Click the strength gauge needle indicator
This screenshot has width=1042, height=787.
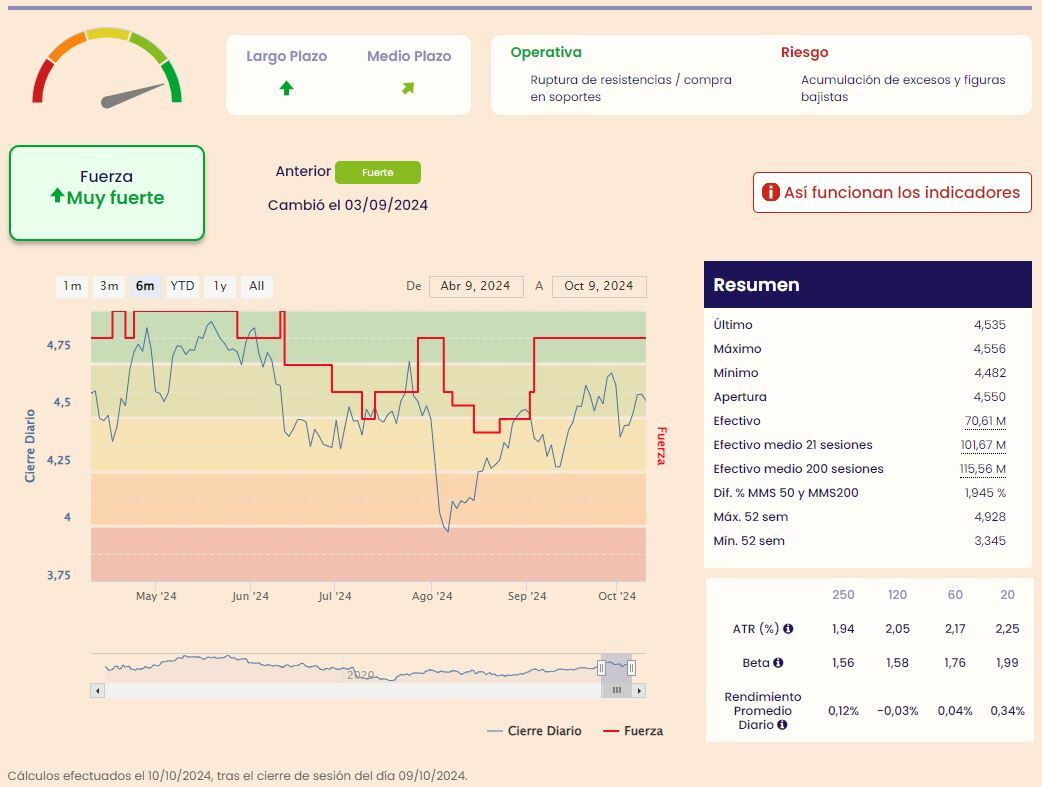pyautogui.click(x=132, y=96)
